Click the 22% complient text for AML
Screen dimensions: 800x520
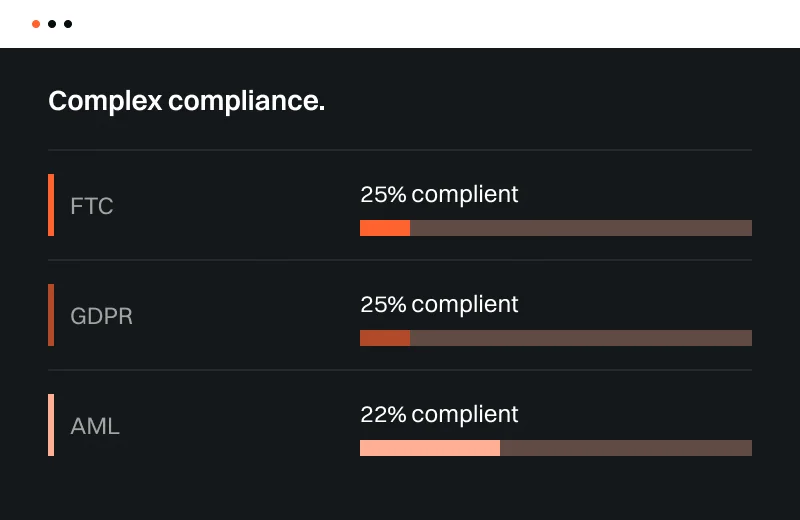(439, 414)
